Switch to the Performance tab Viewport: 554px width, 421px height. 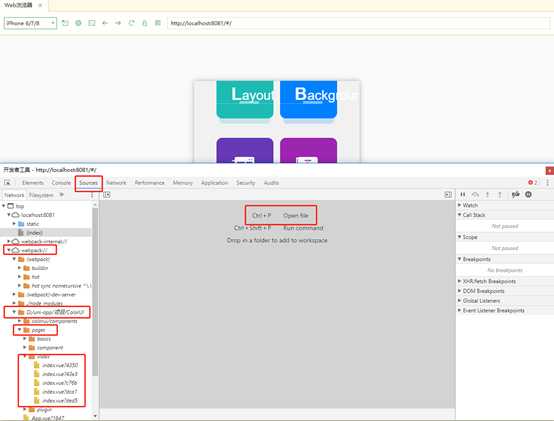coord(149,183)
